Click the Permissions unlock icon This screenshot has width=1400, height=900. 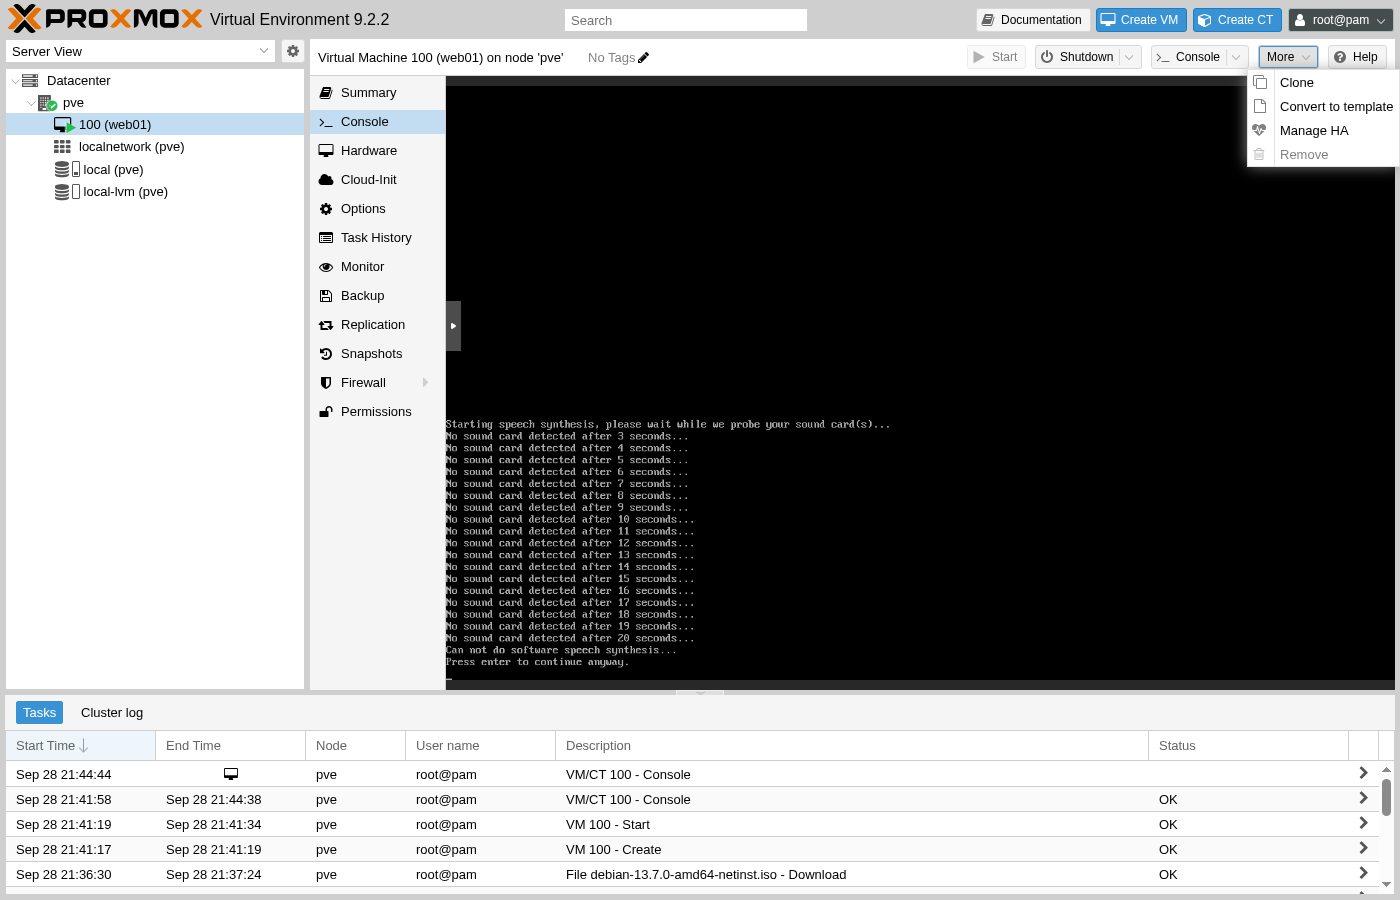(326, 412)
